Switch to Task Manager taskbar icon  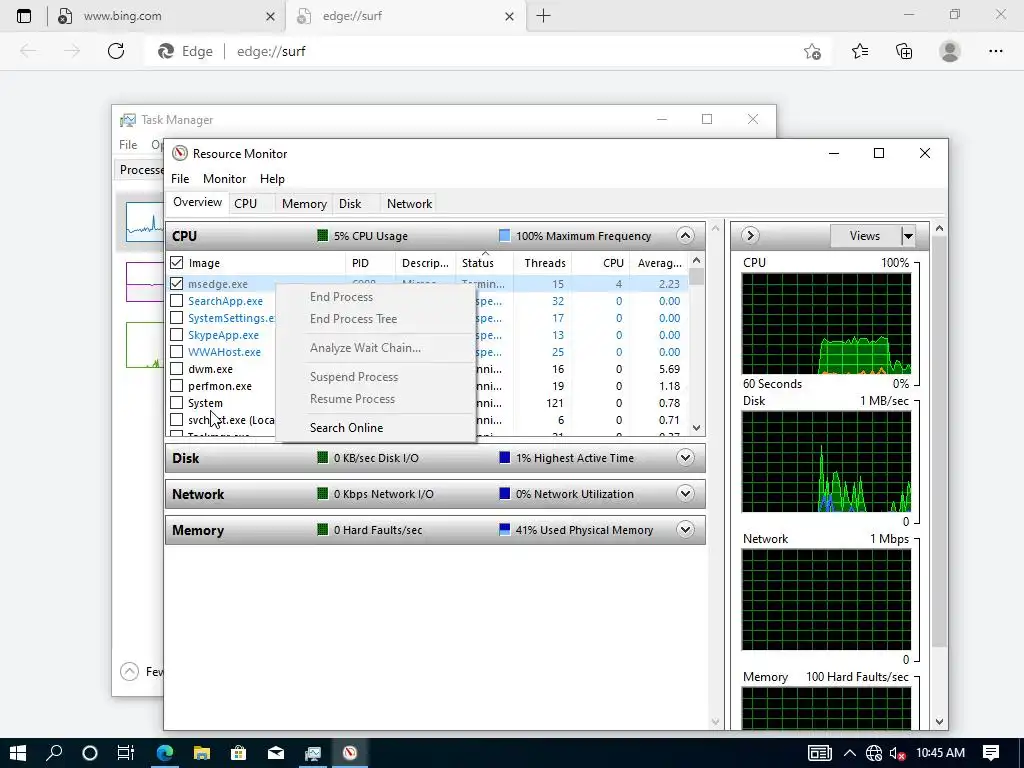tap(313, 753)
